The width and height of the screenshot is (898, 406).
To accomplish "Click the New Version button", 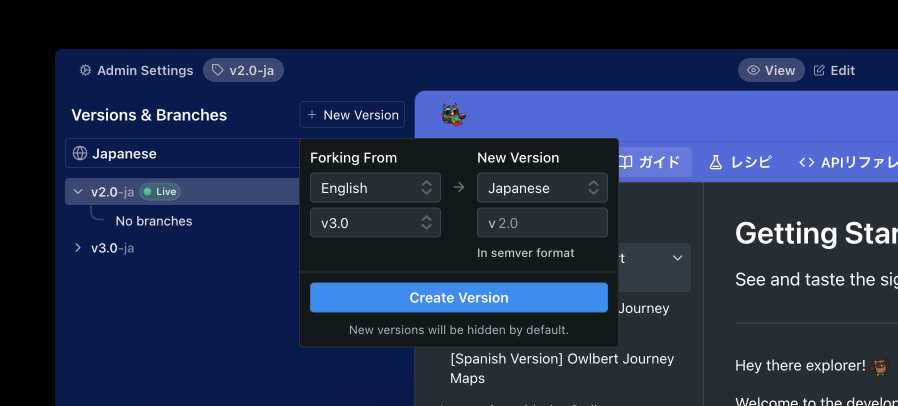I will pos(352,115).
